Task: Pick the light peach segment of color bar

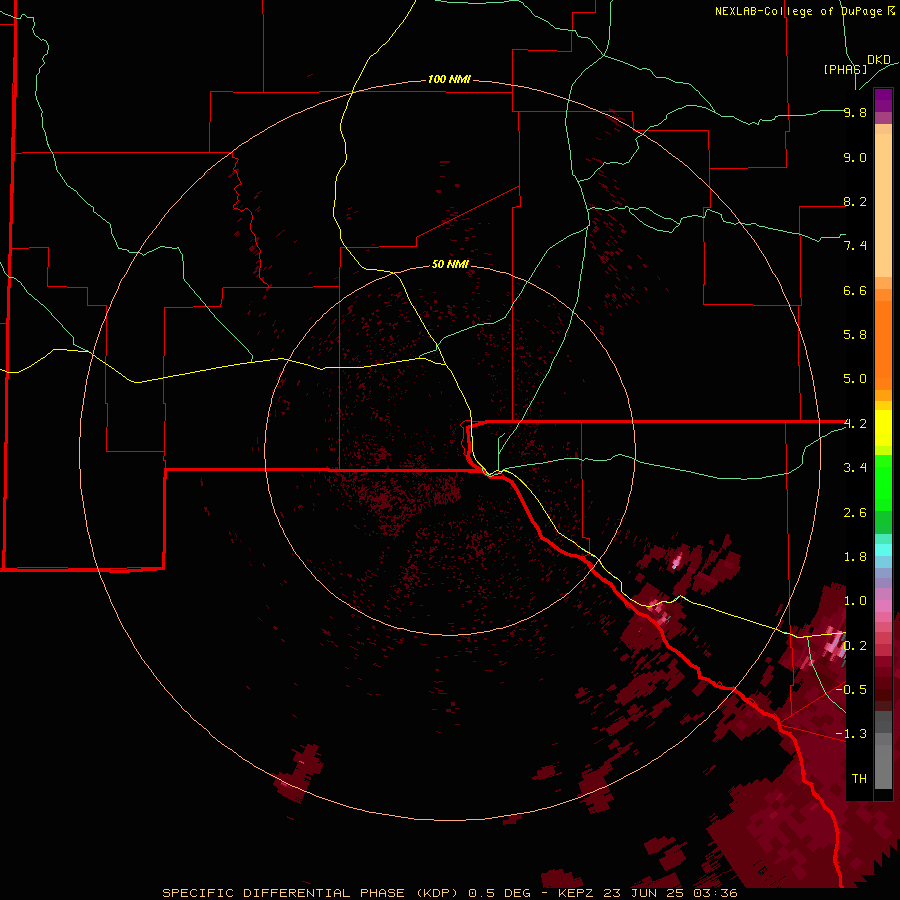Action: (x=883, y=207)
